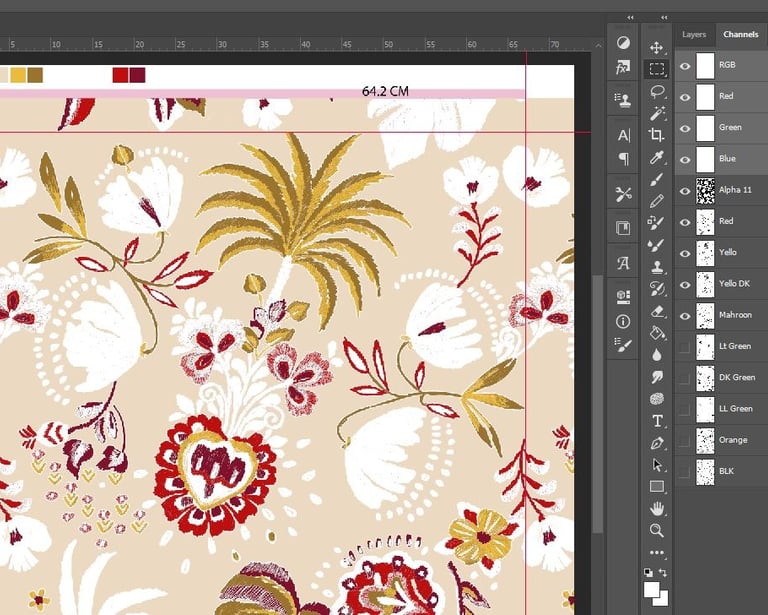The image size is (768, 615).
Task: Select the Pen tool
Action: click(x=656, y=443)
